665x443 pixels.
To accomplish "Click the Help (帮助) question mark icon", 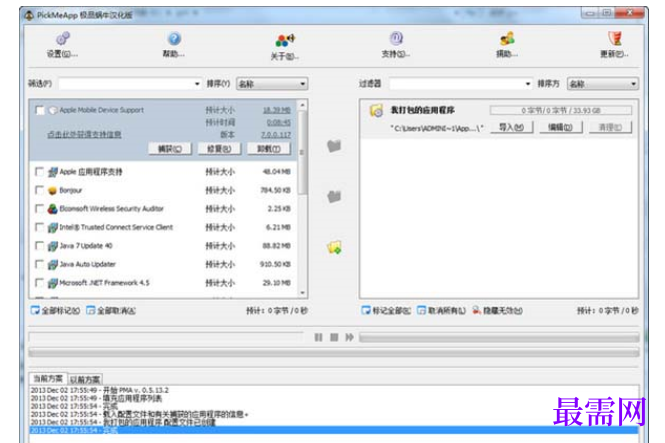I will (174, 39).
